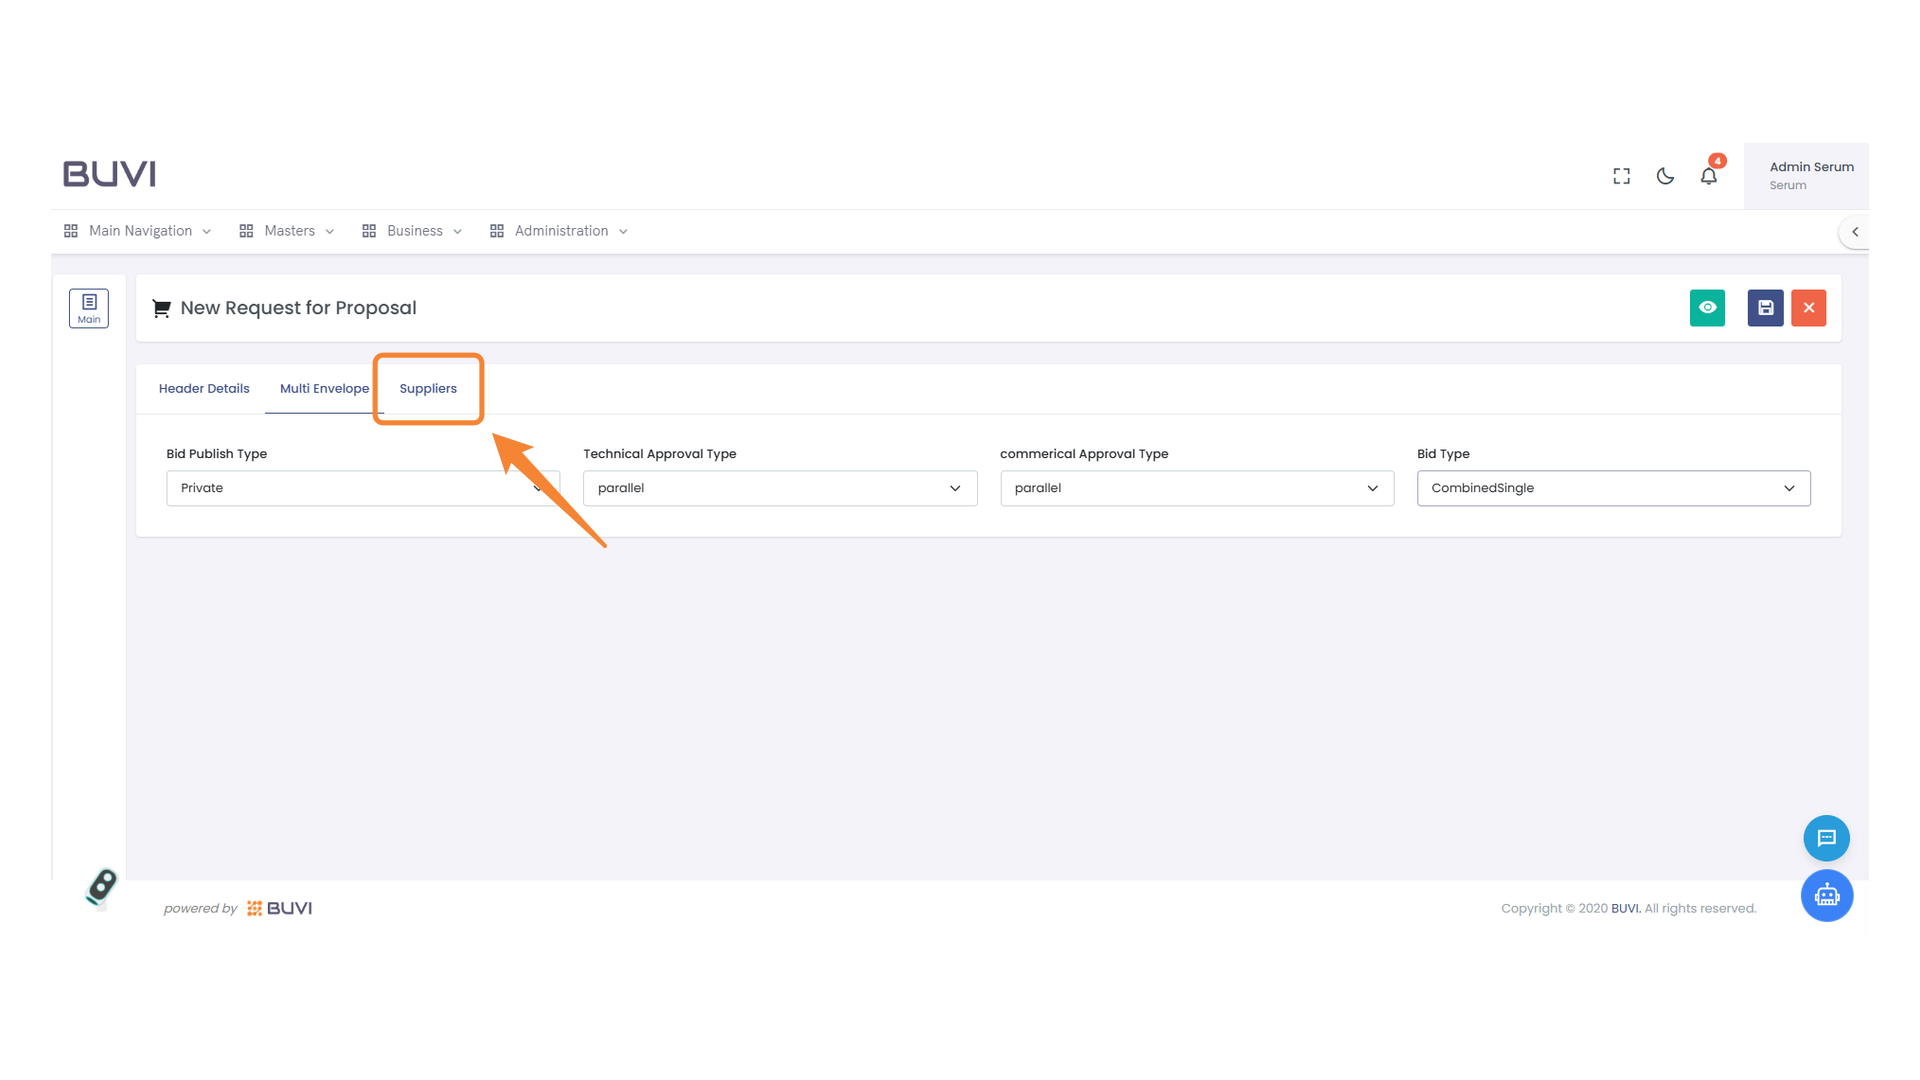This screenshot has width=1920, height=1080.
Task: Open the chat widget at bottom right
Action: click(x=1826, y=838)
